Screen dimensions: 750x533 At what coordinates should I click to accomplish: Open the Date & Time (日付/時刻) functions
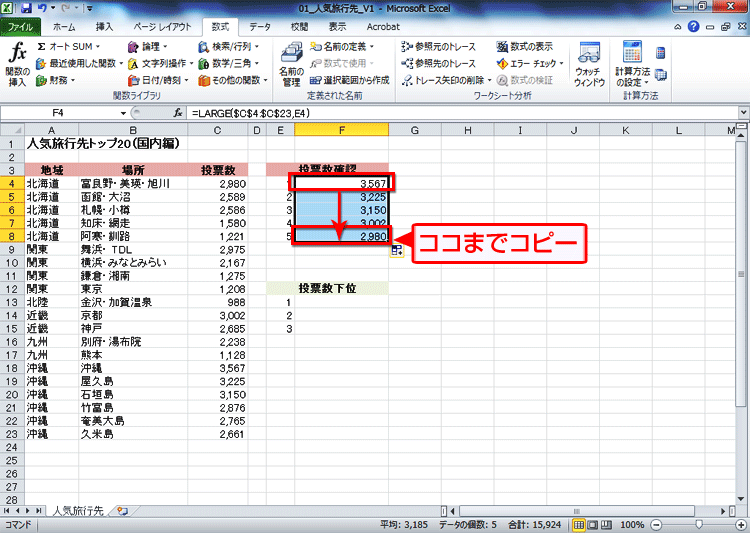[x=158, y=80]
